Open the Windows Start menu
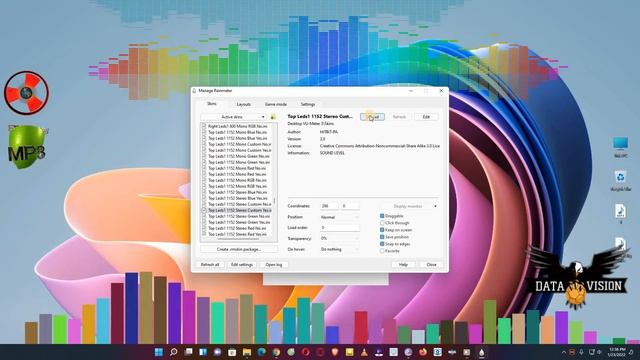 [159, 352]
